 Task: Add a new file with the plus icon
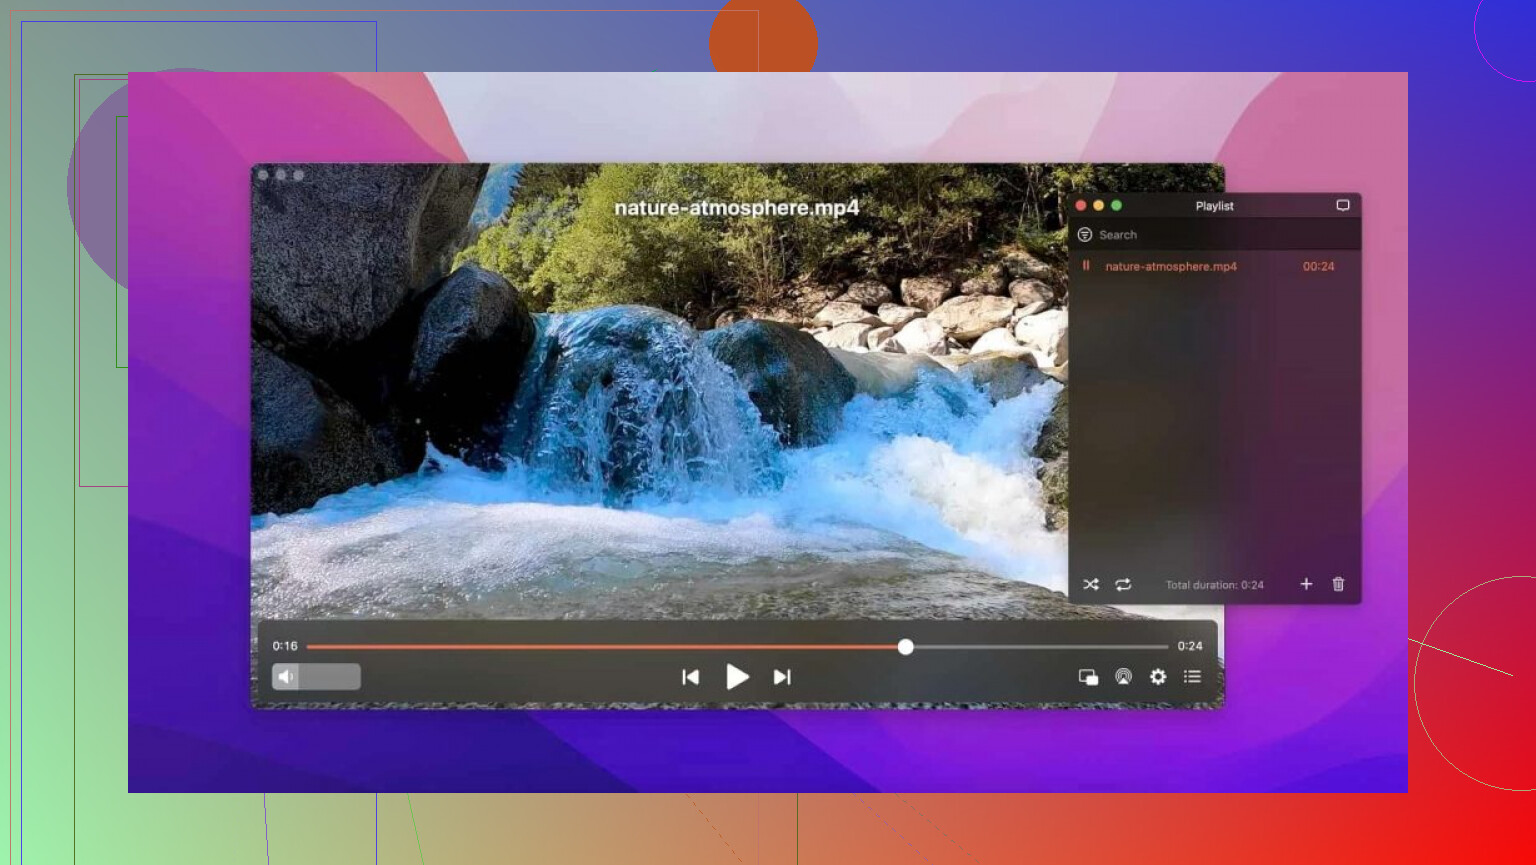pos(1306,584)
